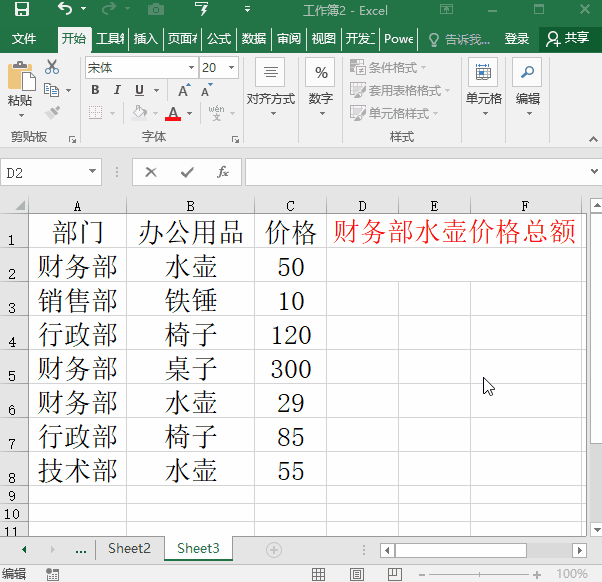Click the 共享 share button

(568, 39)
